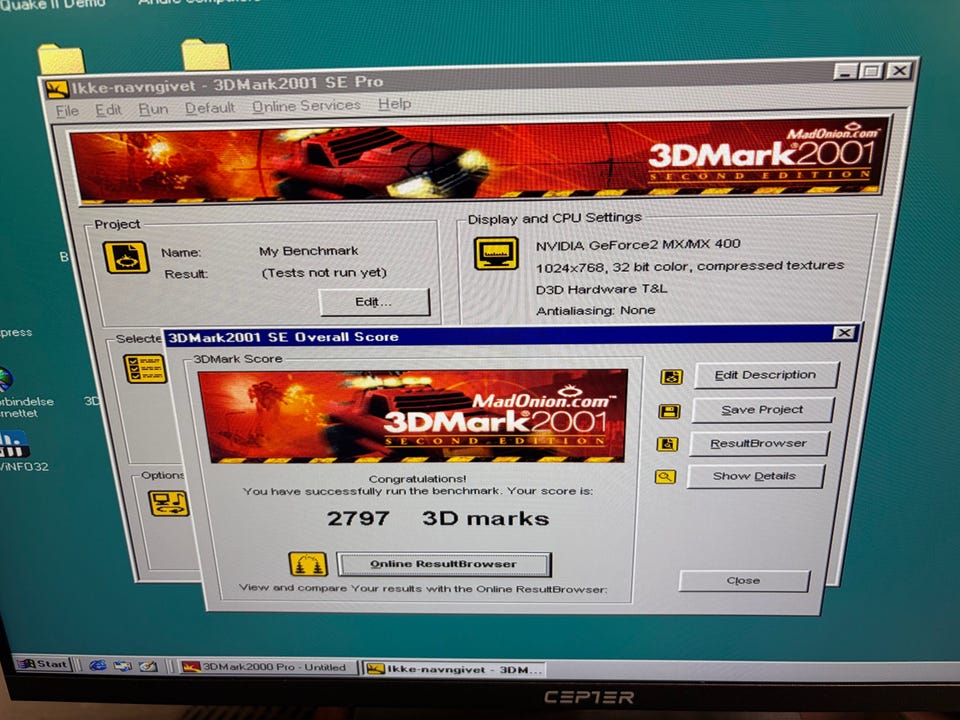This screenshot has height=720, width=960.
Task: Click the Antialiasing: None text
Action: (595, 310)
